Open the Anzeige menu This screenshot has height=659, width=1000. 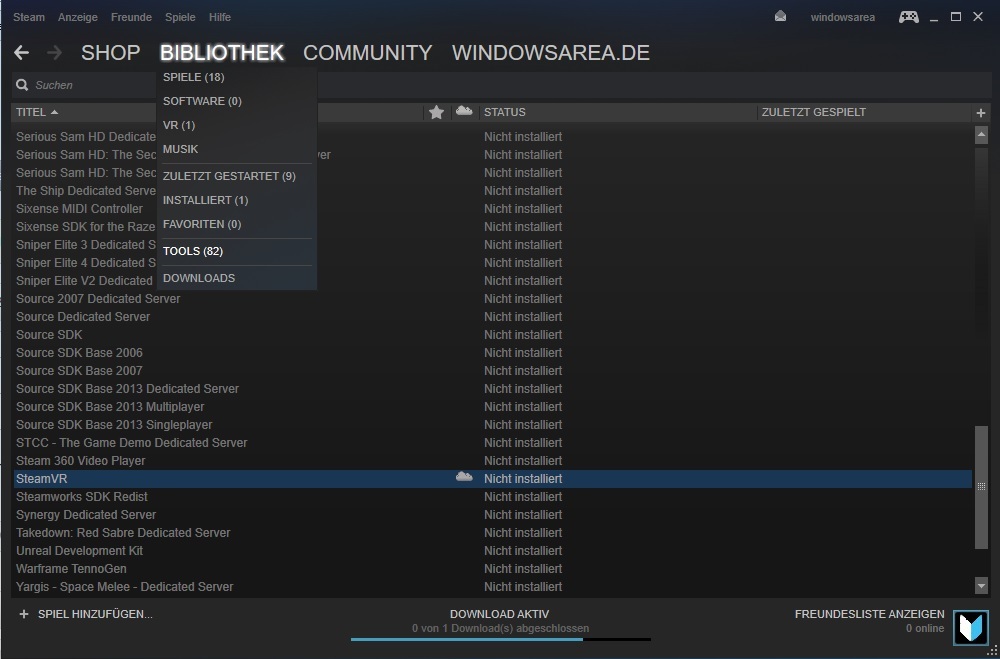click(x=78, y=17)
